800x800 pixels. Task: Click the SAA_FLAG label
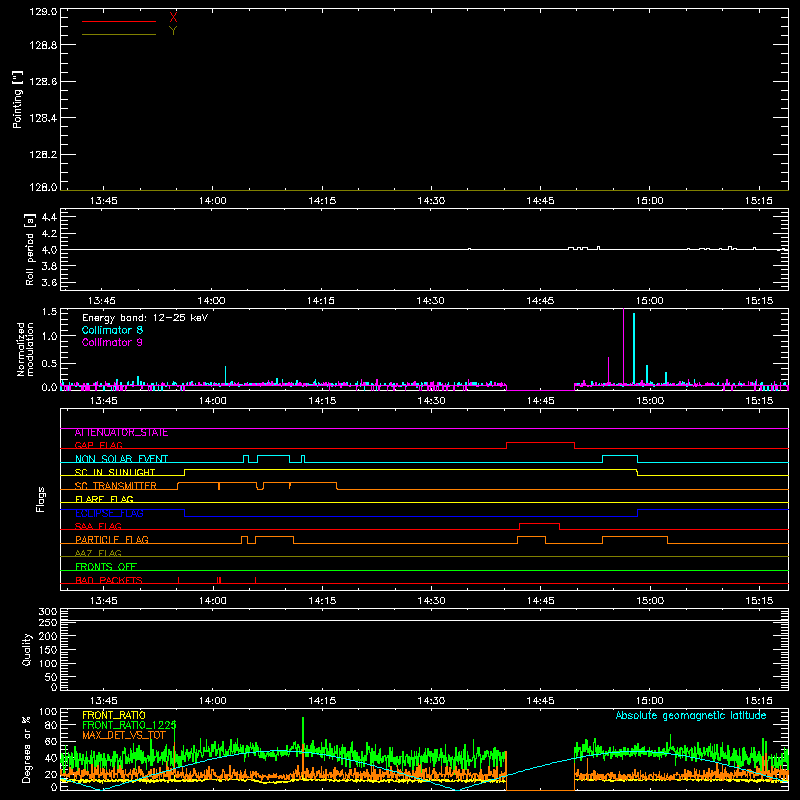98,526
